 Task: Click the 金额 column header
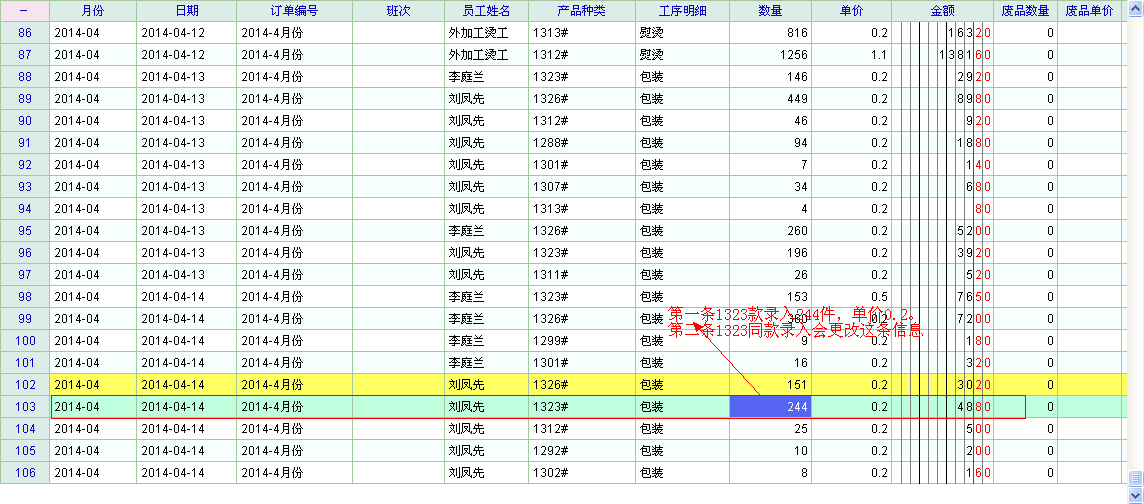942,11
